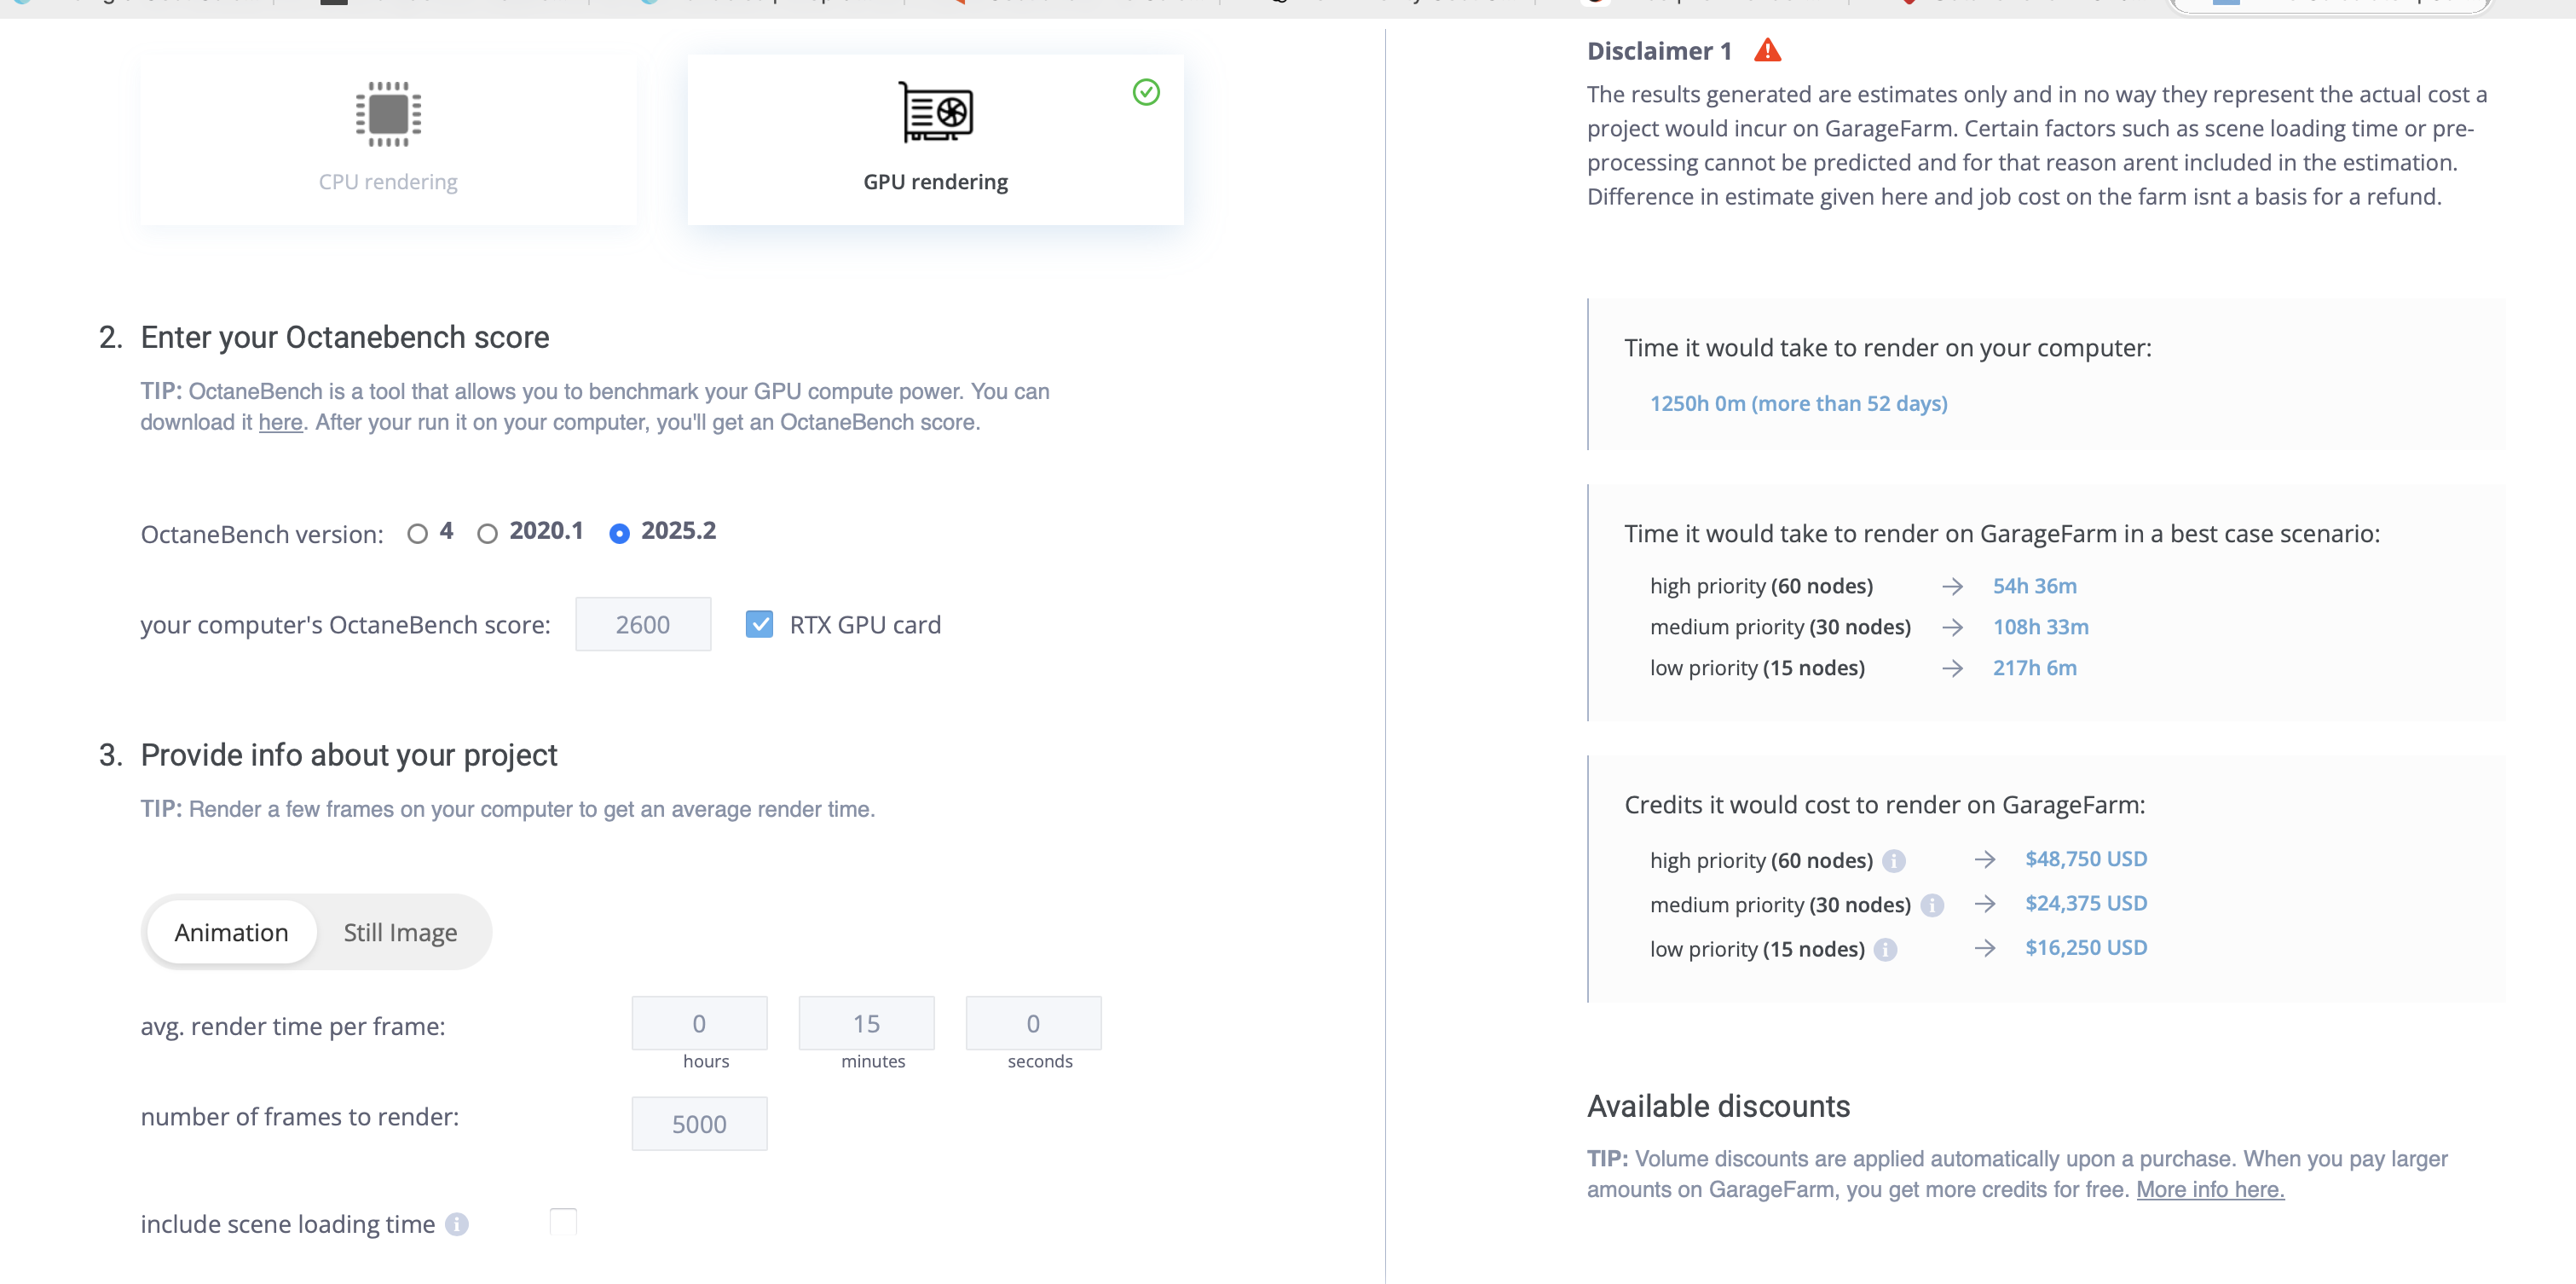Click the info icon beside medium priority credits
This screenshot has height=1284, width=2576.
1932,905
